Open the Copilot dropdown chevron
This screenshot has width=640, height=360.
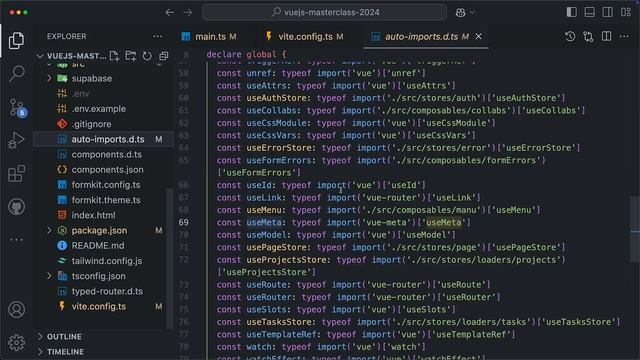point(473,13)
